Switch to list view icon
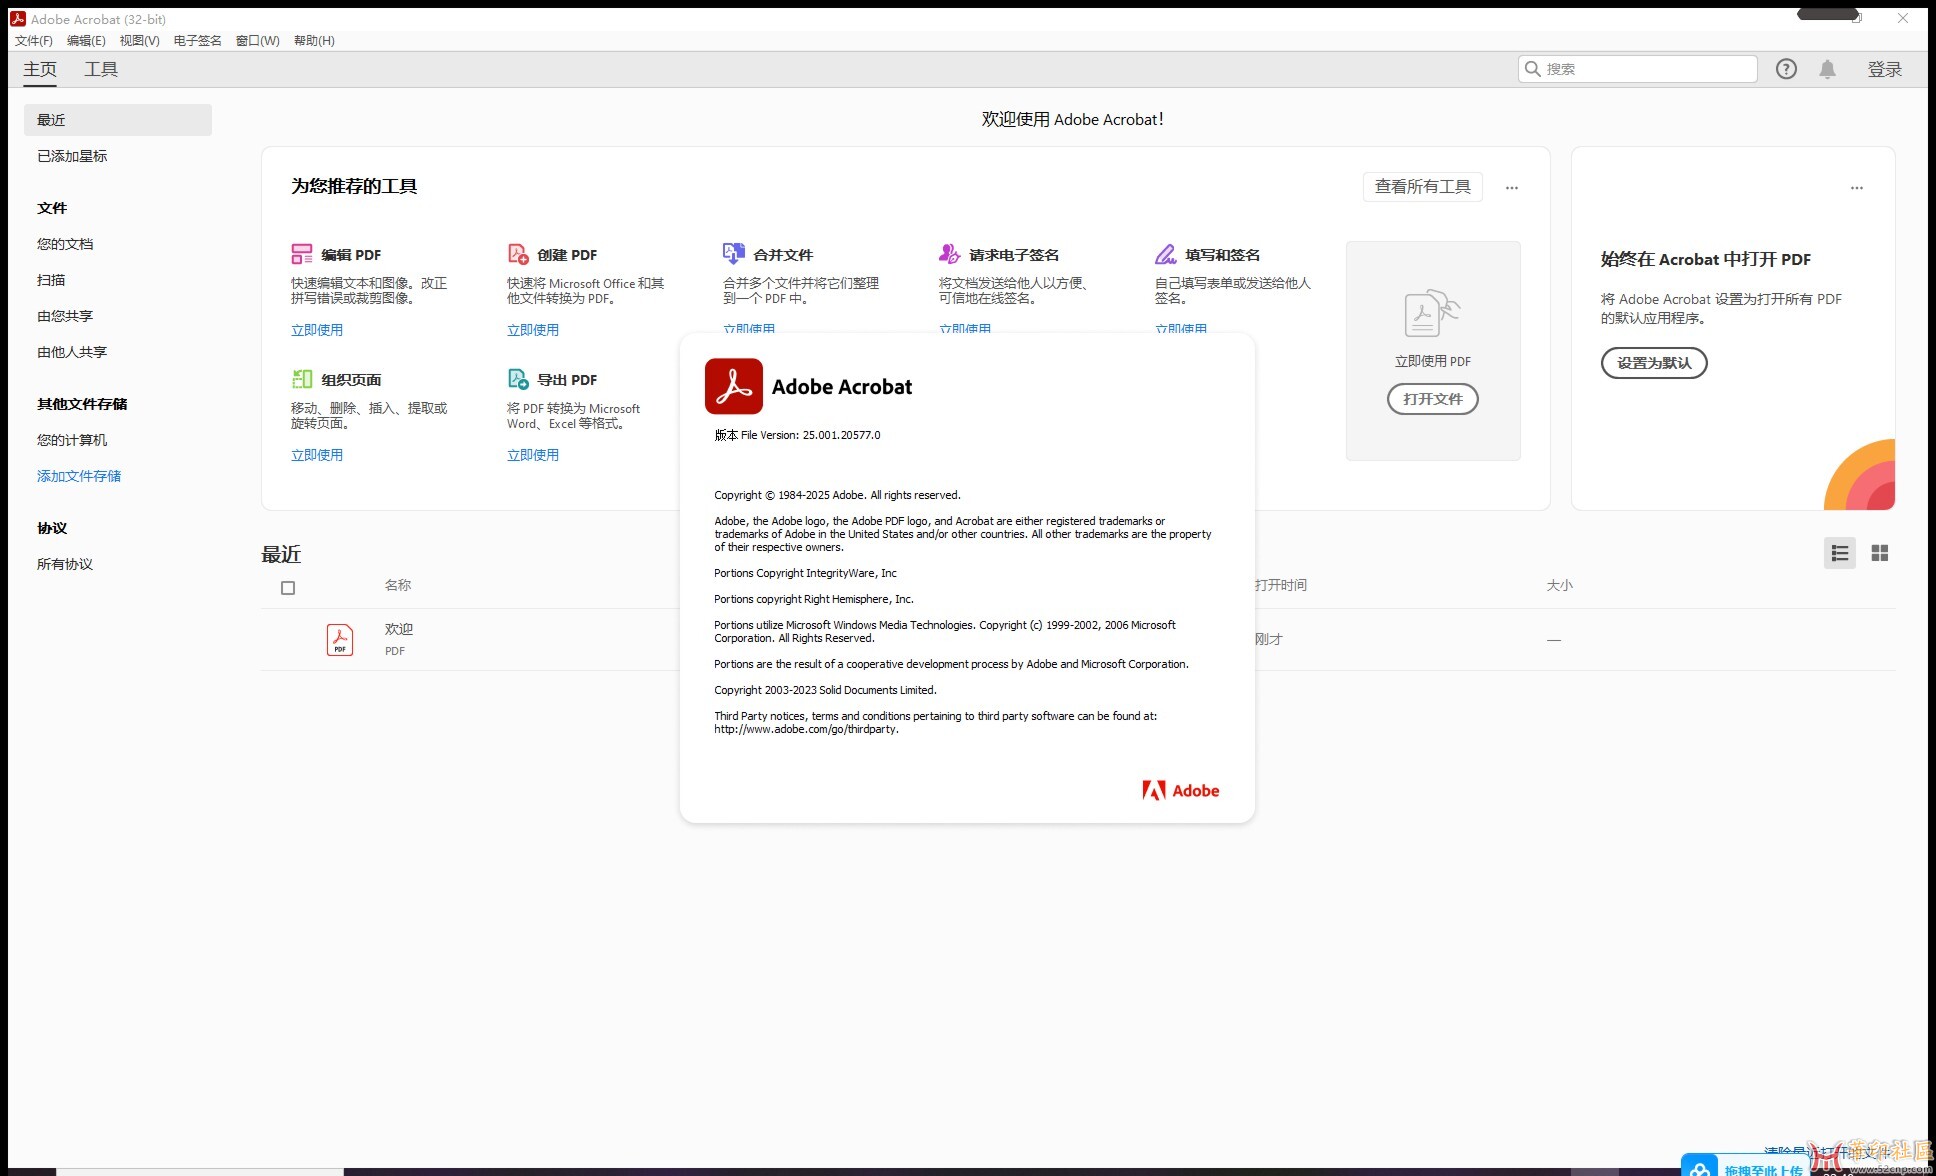The image size is (1936, 1176). [1840, 553]
